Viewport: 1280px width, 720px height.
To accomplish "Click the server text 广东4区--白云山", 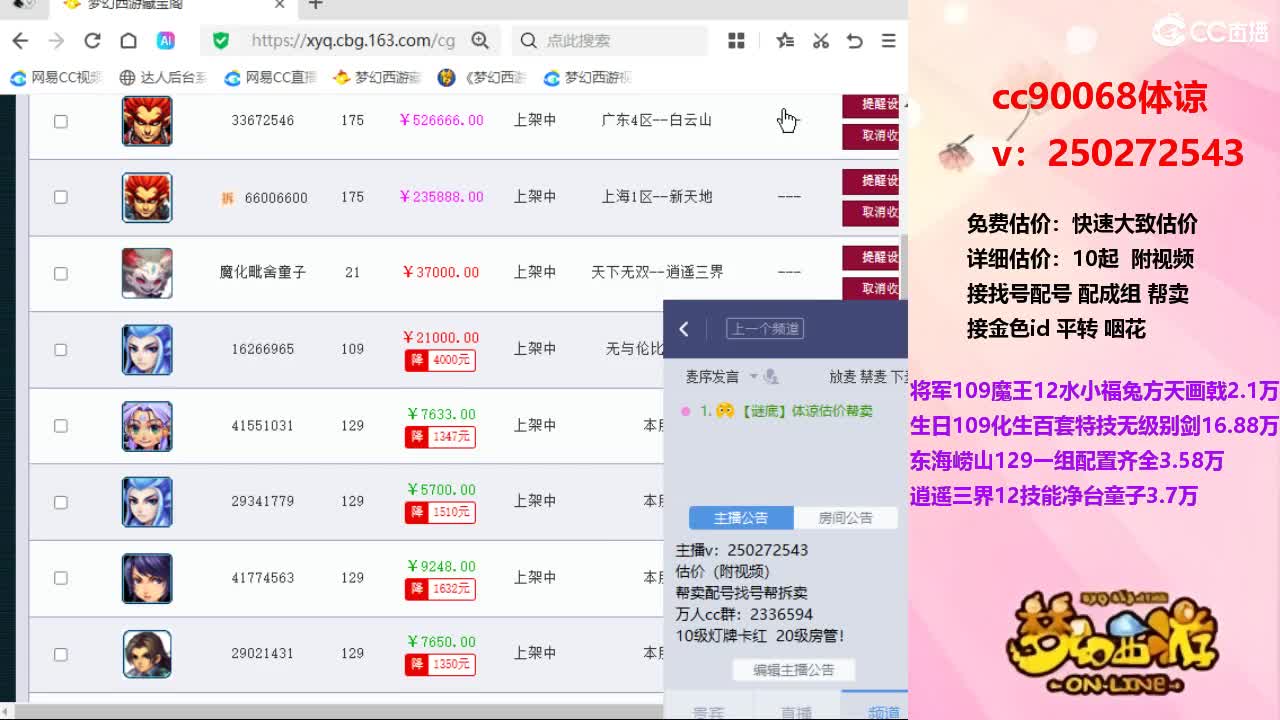I will 656,120.
